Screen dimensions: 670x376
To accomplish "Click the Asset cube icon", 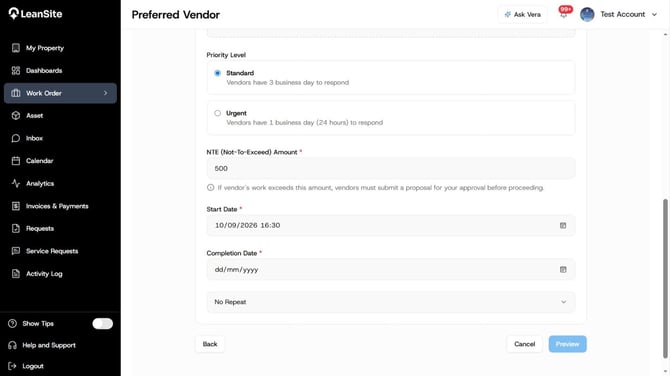I will point(16,116).
